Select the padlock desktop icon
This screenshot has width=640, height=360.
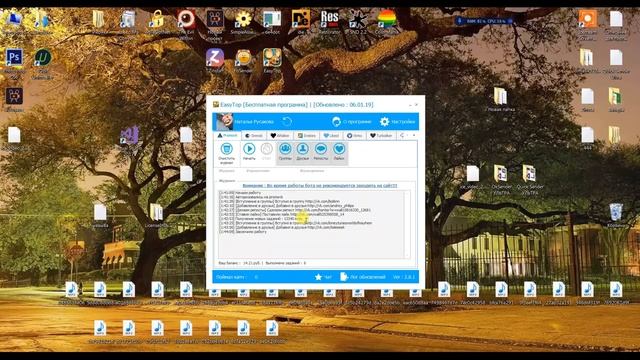[157, 20]
